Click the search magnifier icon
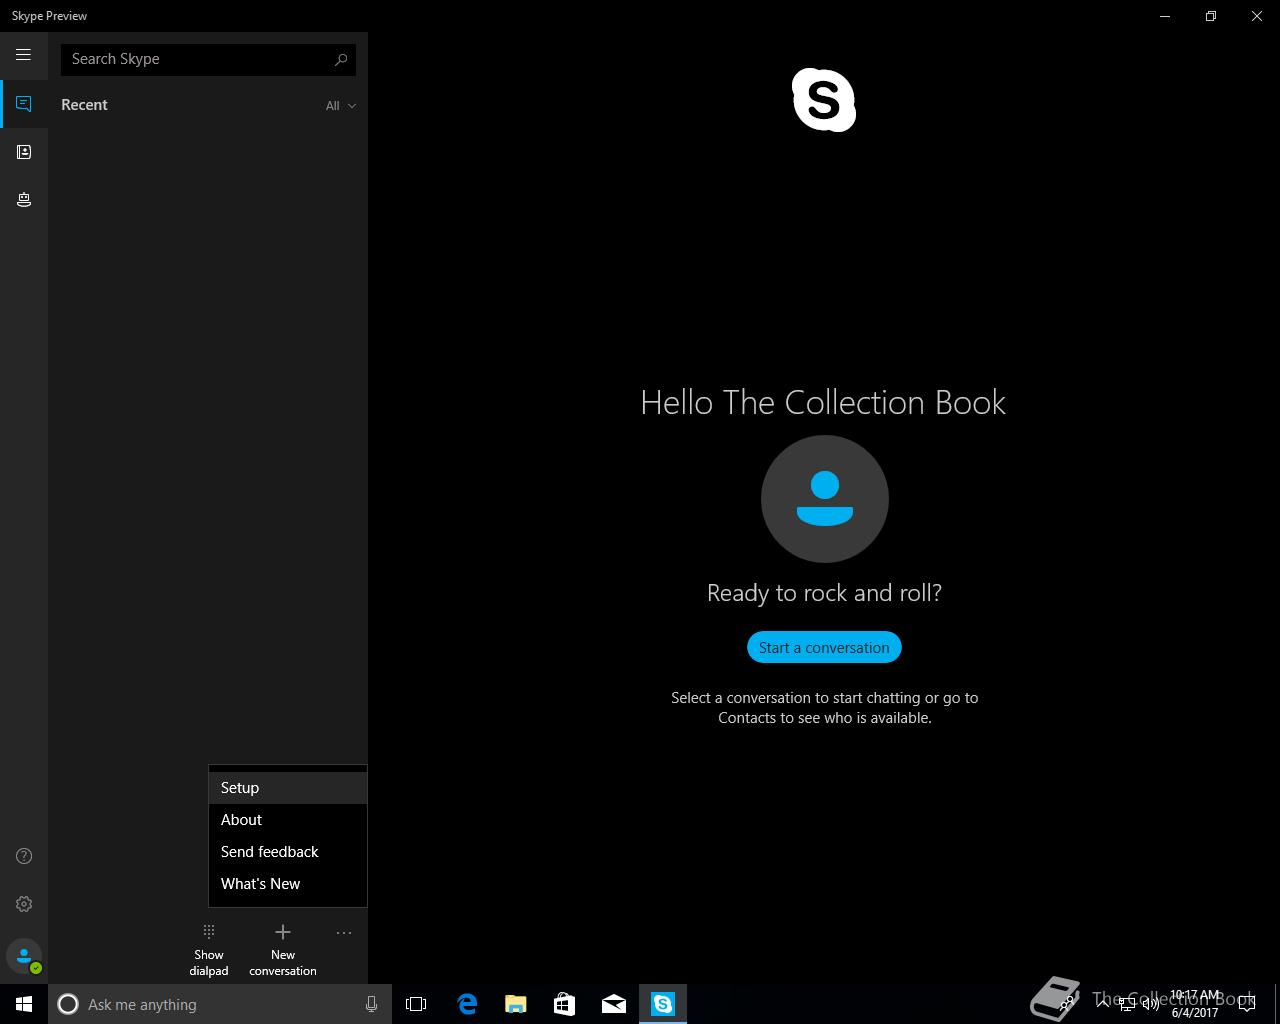 click(341, 59)
